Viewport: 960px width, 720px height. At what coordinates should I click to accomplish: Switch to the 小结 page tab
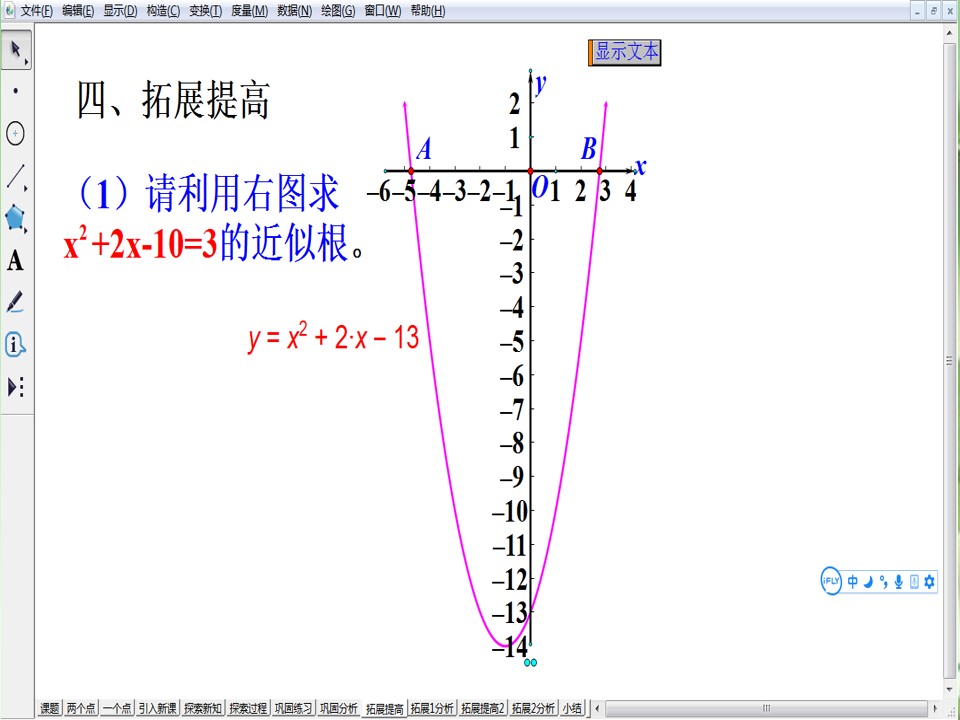tap(572, 708)
